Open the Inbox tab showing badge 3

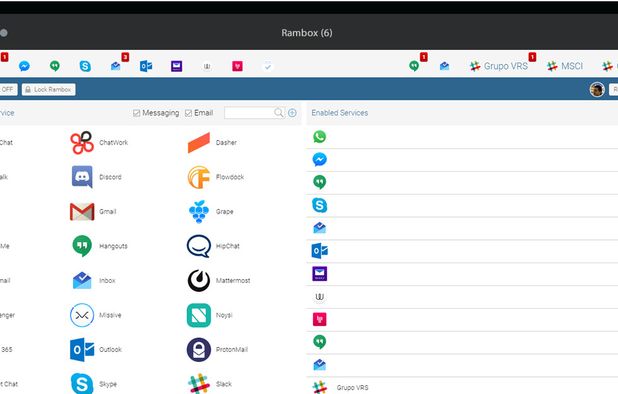(115, 66)
